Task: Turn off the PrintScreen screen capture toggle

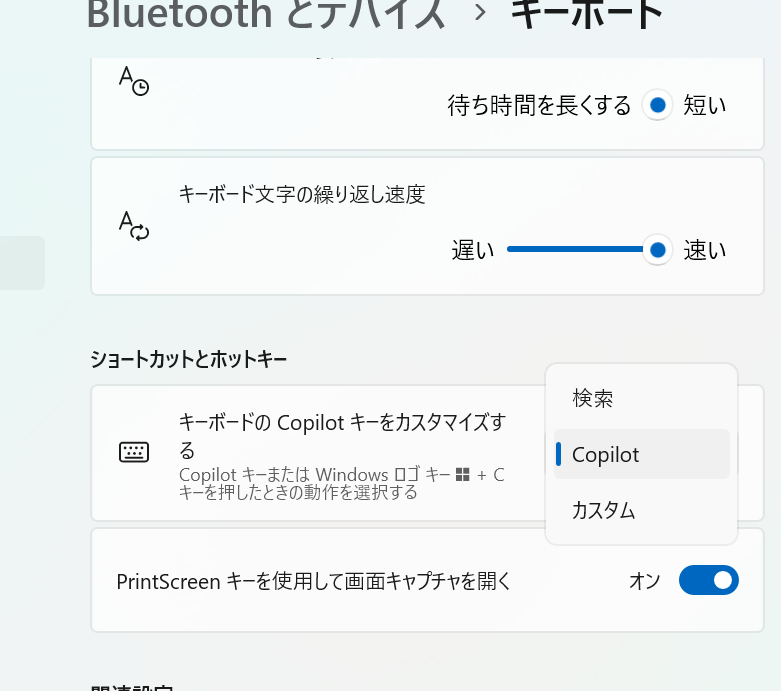Action: coord(708,580)
